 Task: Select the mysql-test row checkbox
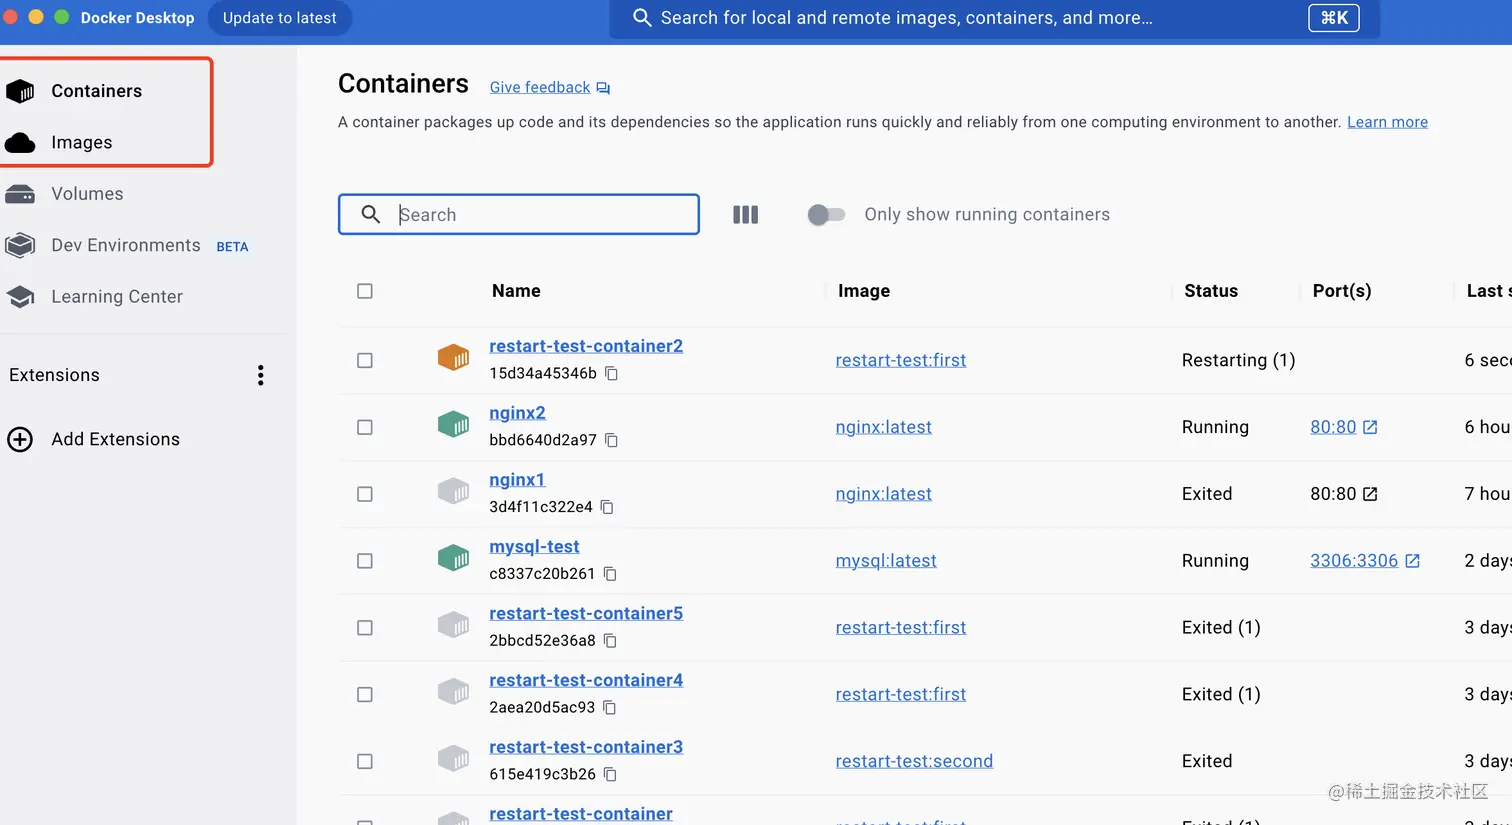pyautogui.click(x=365, y=561)
